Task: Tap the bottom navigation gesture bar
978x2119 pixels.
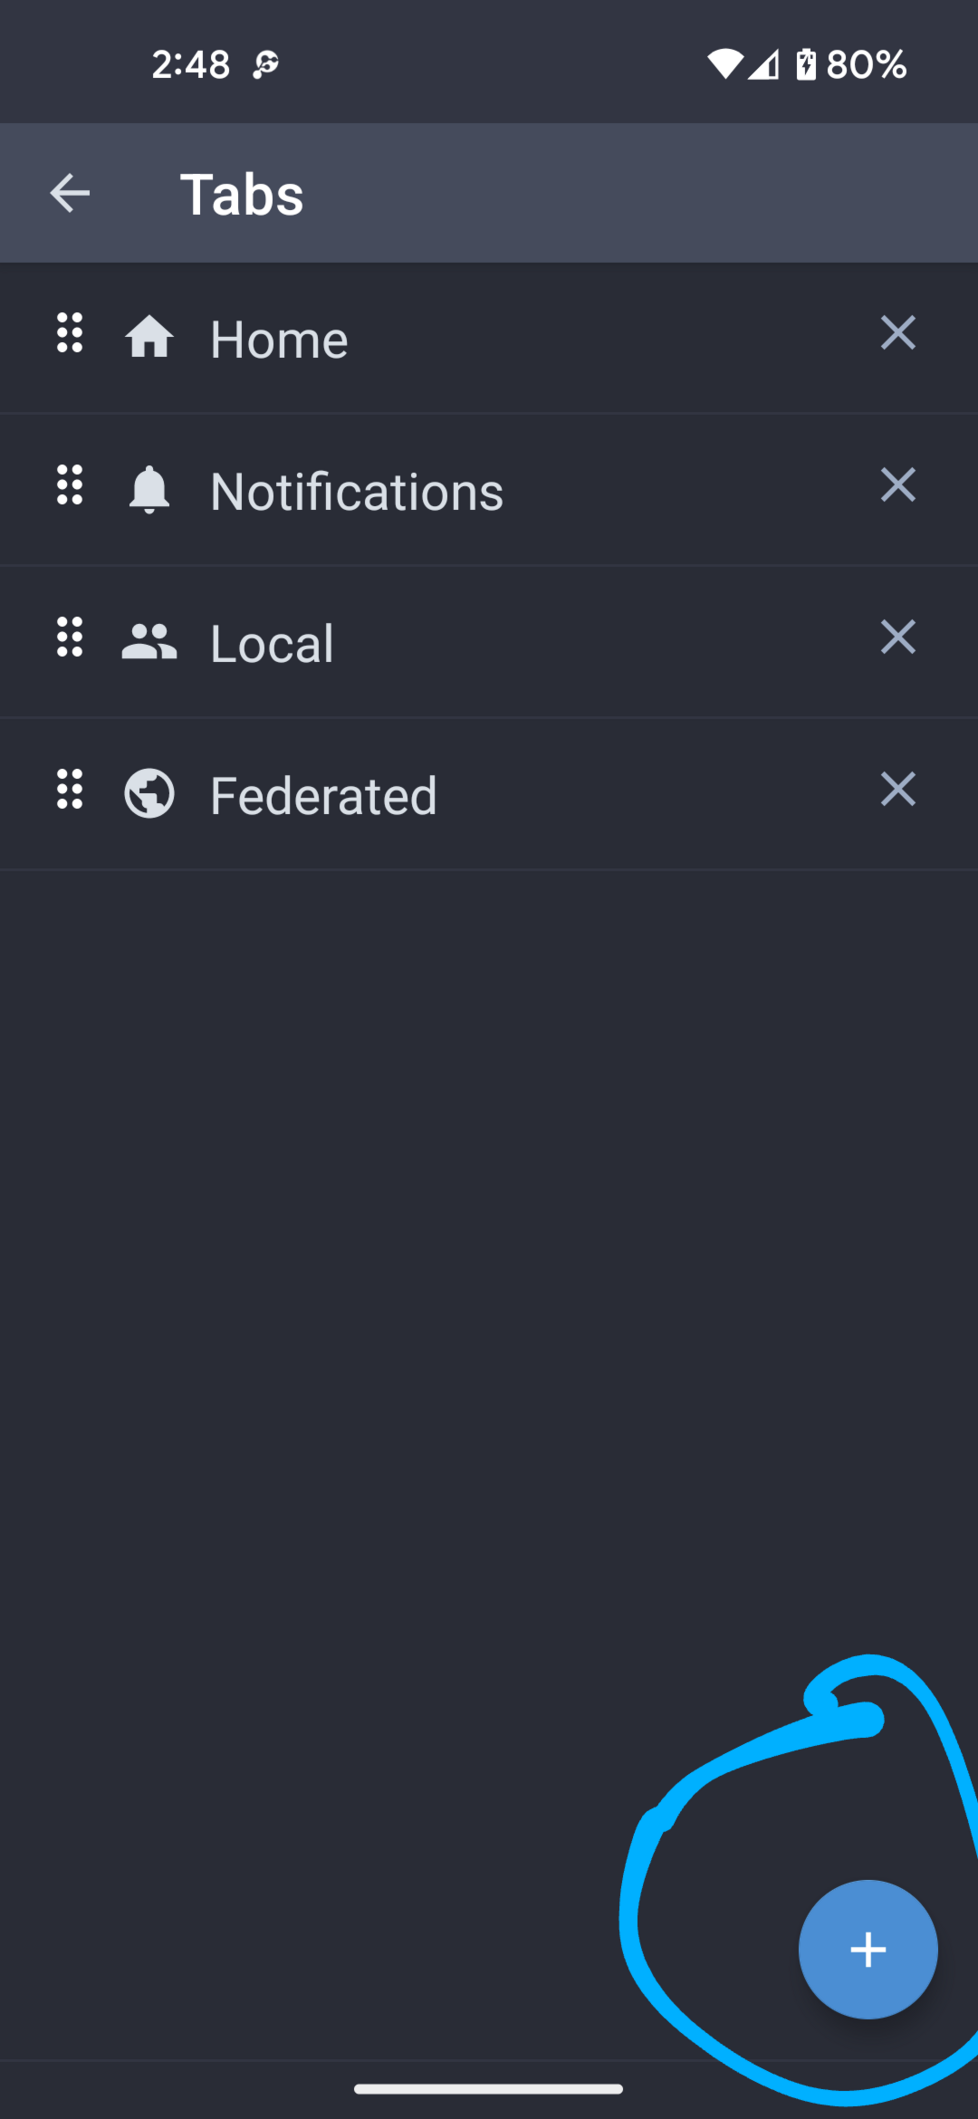Action: click(488, 2088)
